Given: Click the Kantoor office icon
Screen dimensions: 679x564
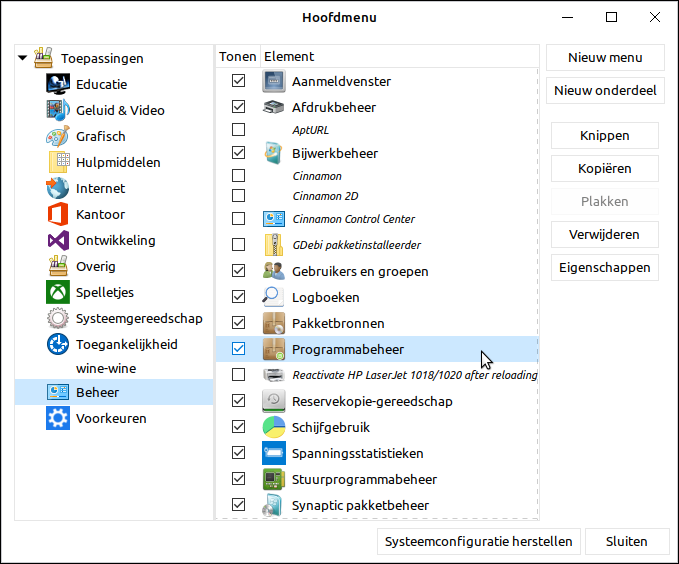Looking at the screenshot, I should coord(58,214).
